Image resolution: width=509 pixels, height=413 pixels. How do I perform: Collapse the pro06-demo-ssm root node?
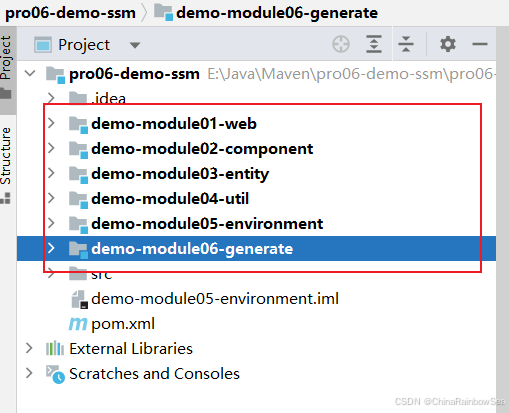30,73
